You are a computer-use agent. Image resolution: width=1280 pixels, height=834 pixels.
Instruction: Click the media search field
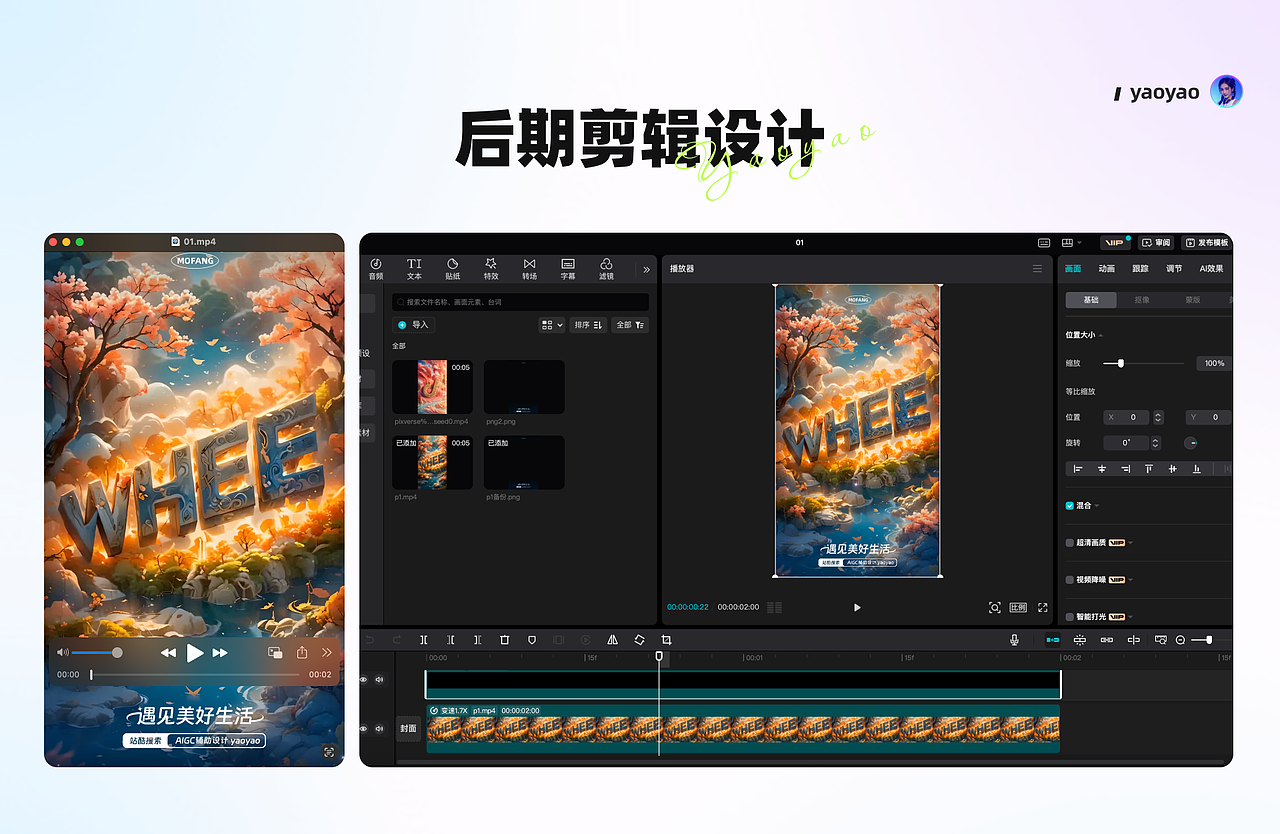tap(520, 301)
